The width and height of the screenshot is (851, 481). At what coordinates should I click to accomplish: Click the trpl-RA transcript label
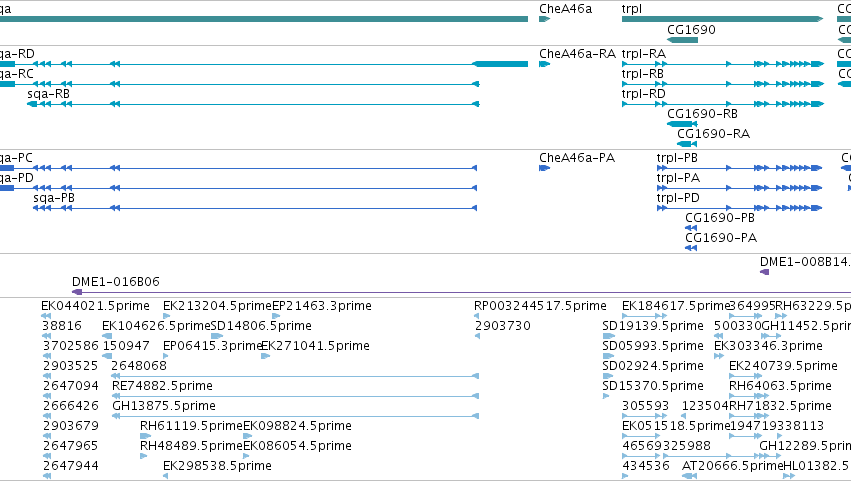point(644,54)
